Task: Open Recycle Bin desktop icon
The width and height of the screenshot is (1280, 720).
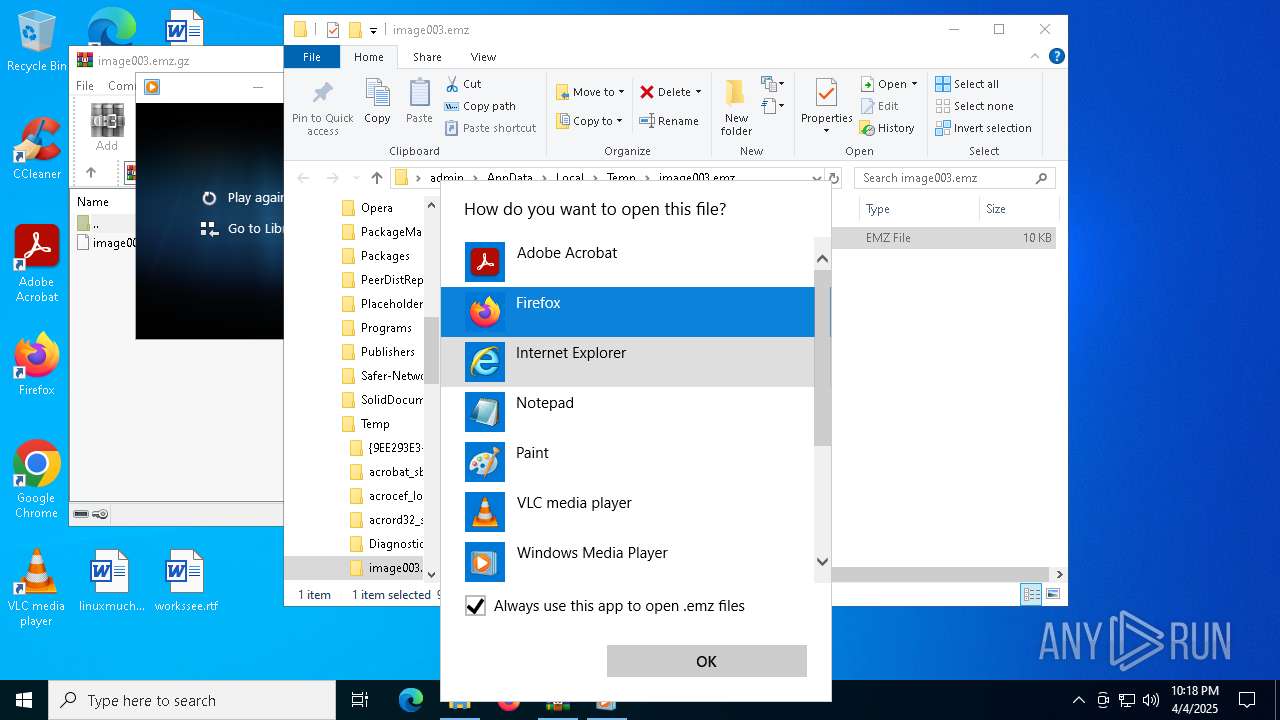Action: [x=36, y=42]
